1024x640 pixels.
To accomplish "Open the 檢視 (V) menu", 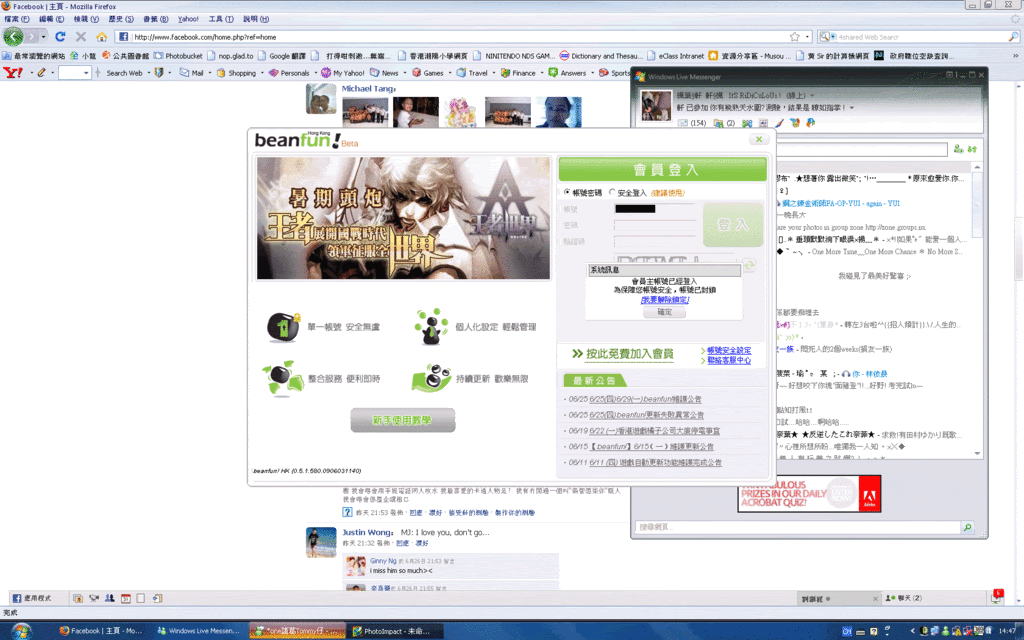I will (x=86, y=19).
